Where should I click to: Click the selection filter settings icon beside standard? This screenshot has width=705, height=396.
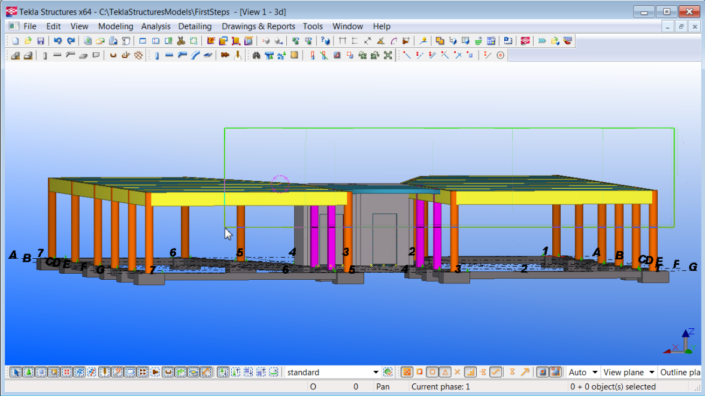[388, 372]
